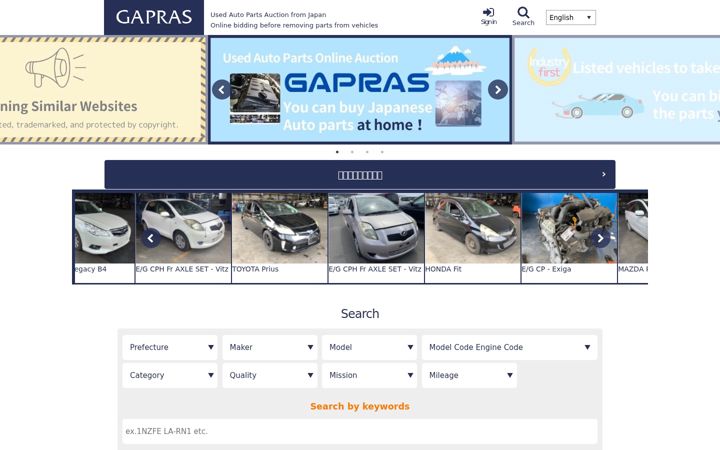Select the fourth banner pagination dot

pyautogui.click(x=382, y=152)
